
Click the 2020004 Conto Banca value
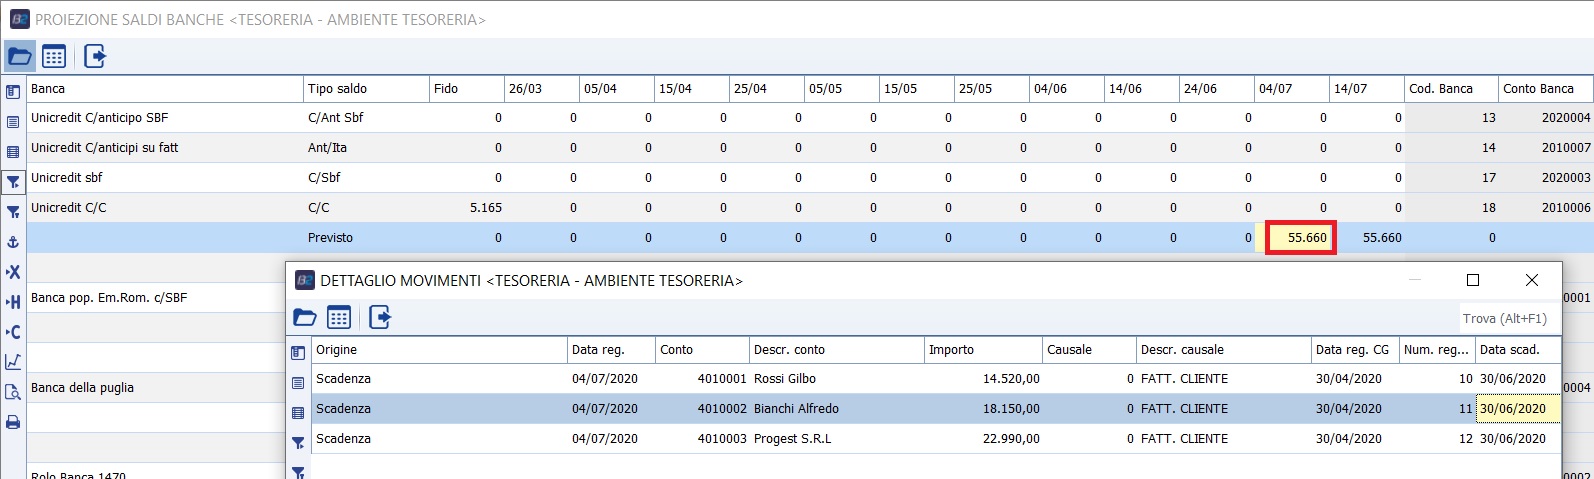pos(1566,118)
